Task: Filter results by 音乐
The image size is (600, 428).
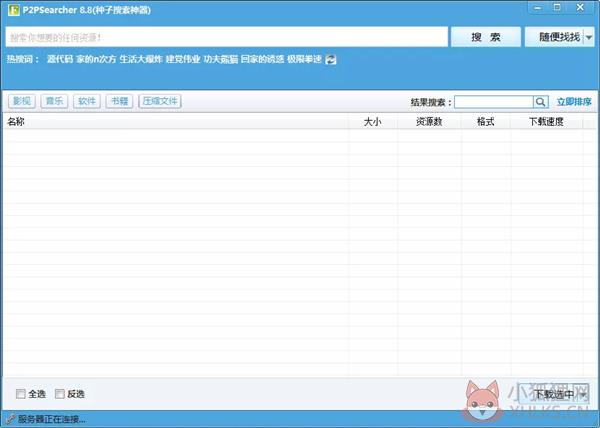Action: 54,101
